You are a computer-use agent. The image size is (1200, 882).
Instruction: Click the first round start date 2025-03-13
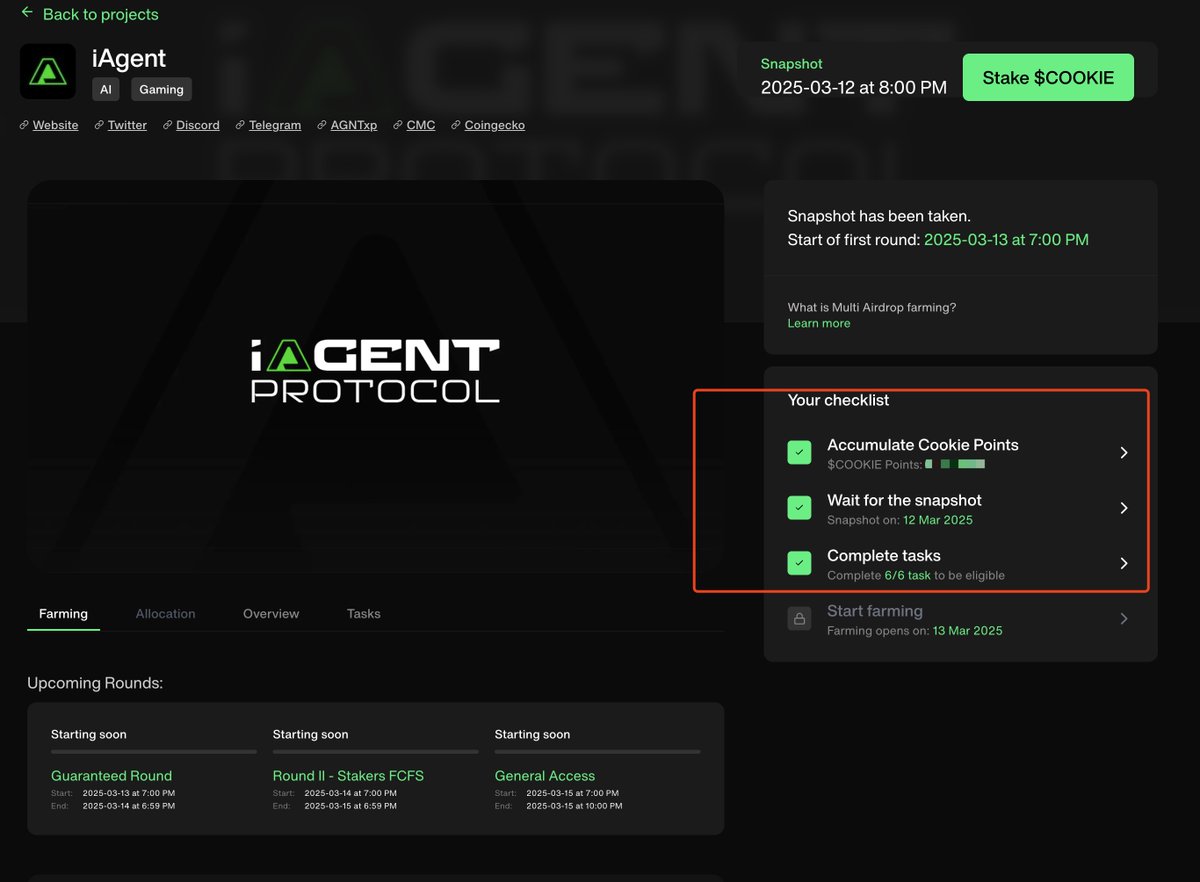tap(1006, 240)
